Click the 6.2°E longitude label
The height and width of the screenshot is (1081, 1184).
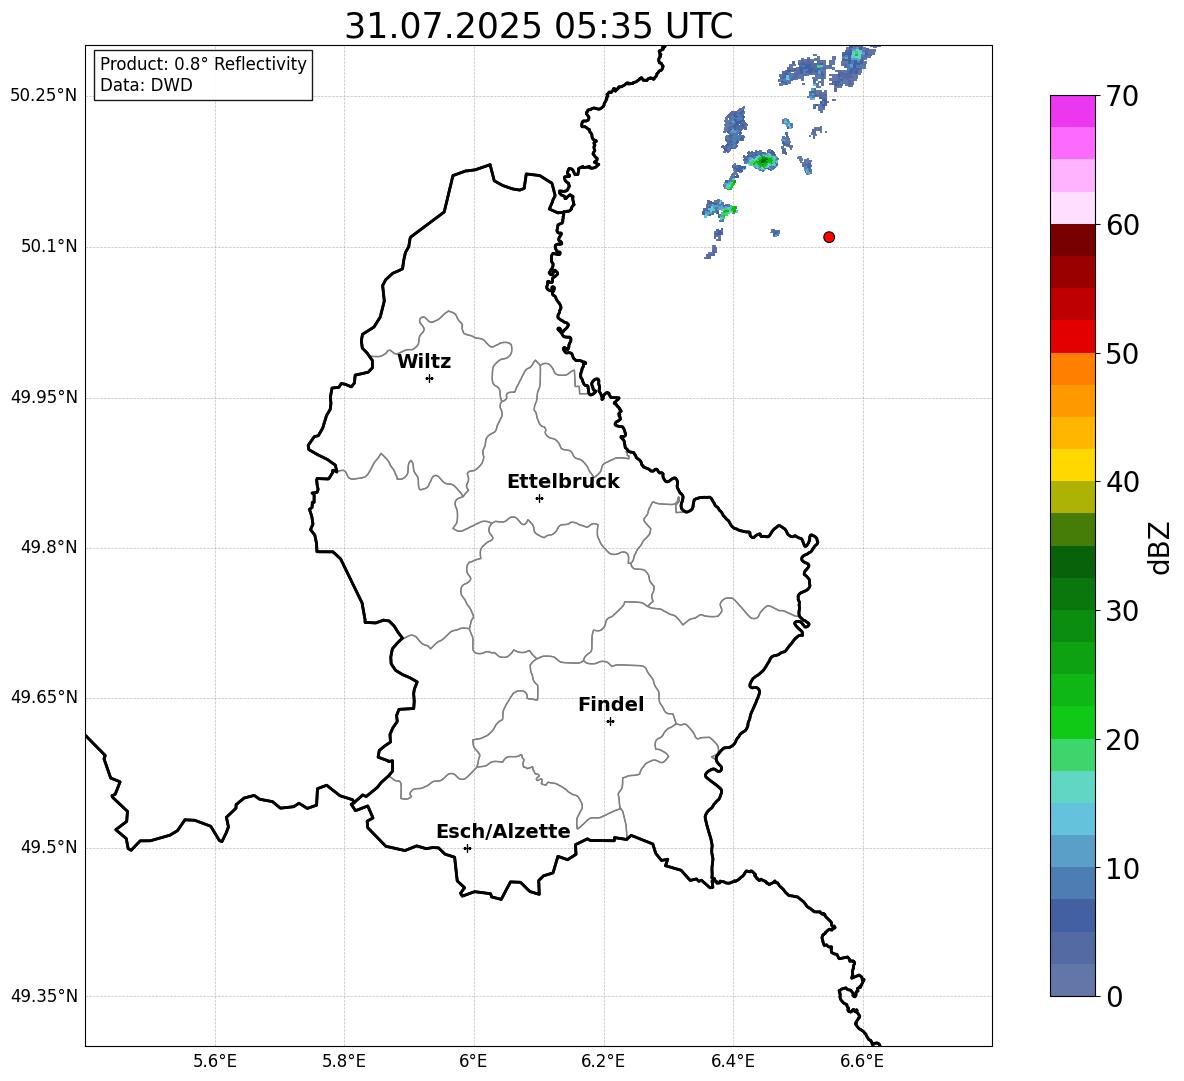point(603,1061)
